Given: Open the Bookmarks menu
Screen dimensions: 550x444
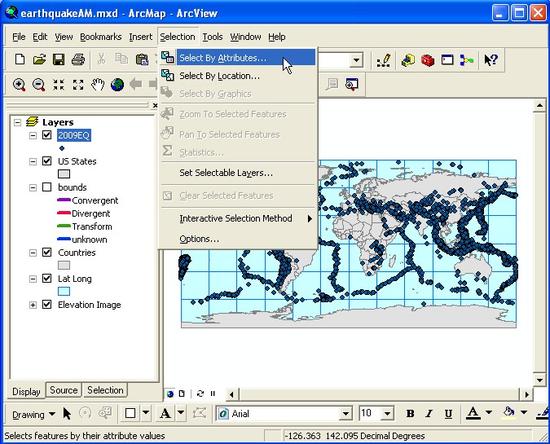Looking at the screenshot, I should [101, 36].
